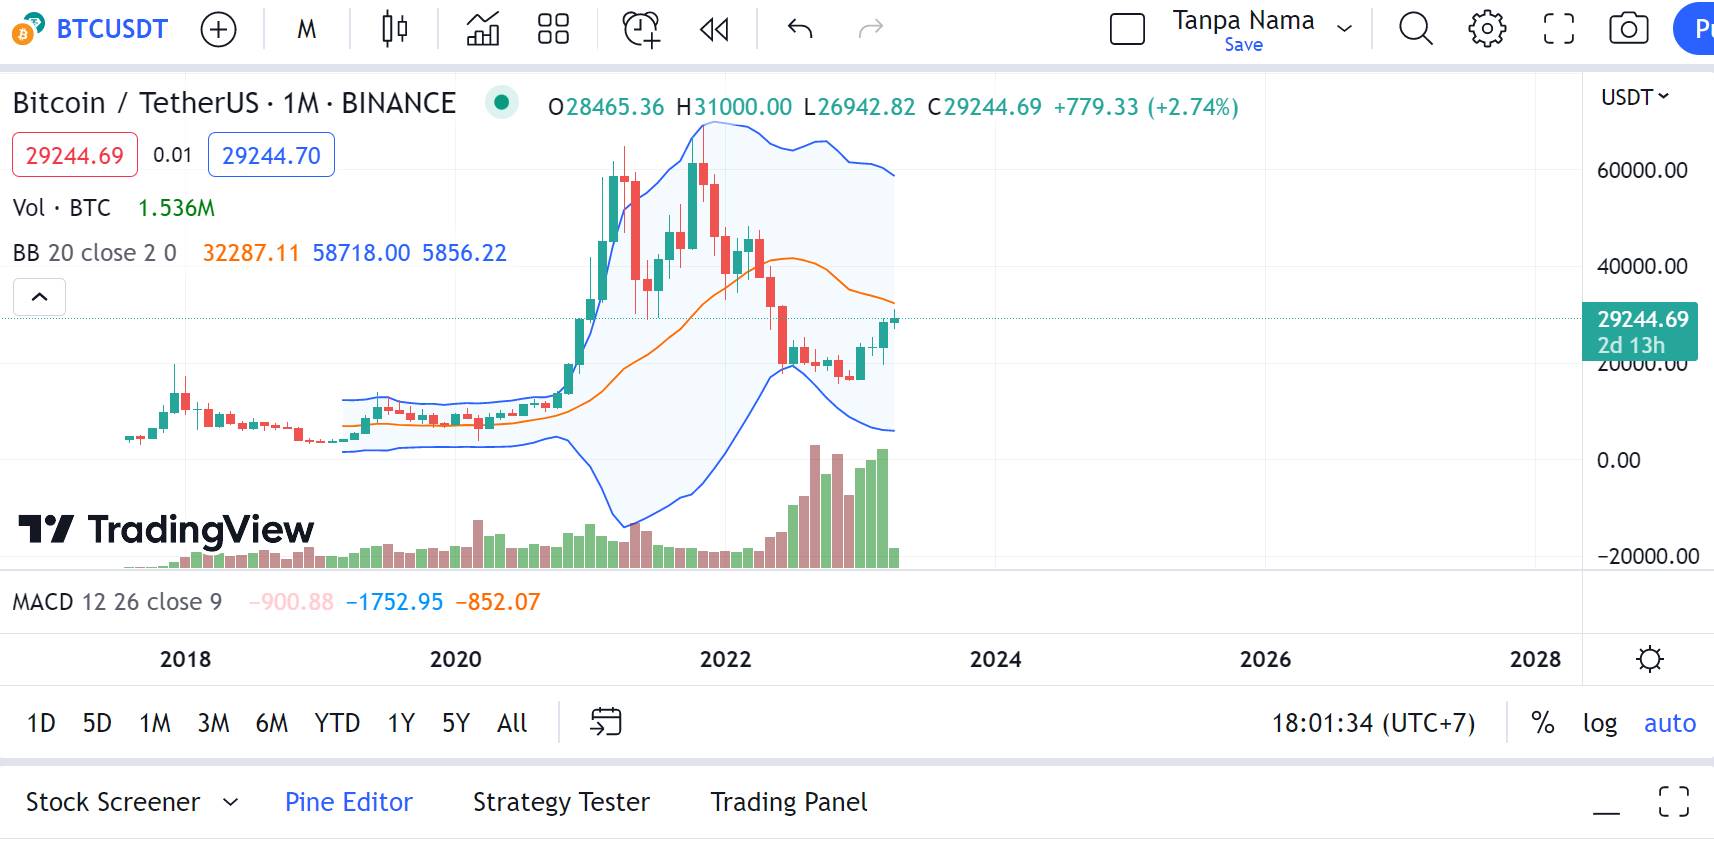This screenshot has height=857, width=1714.
Task: Collapse the indicator legend with the chevron
Action: click(39, 297)
